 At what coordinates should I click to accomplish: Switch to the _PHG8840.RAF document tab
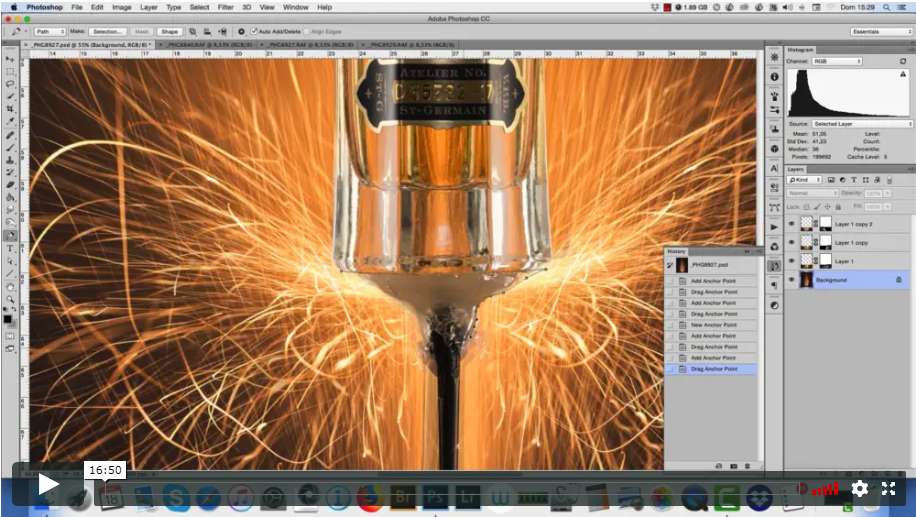(x=208, y=44)
